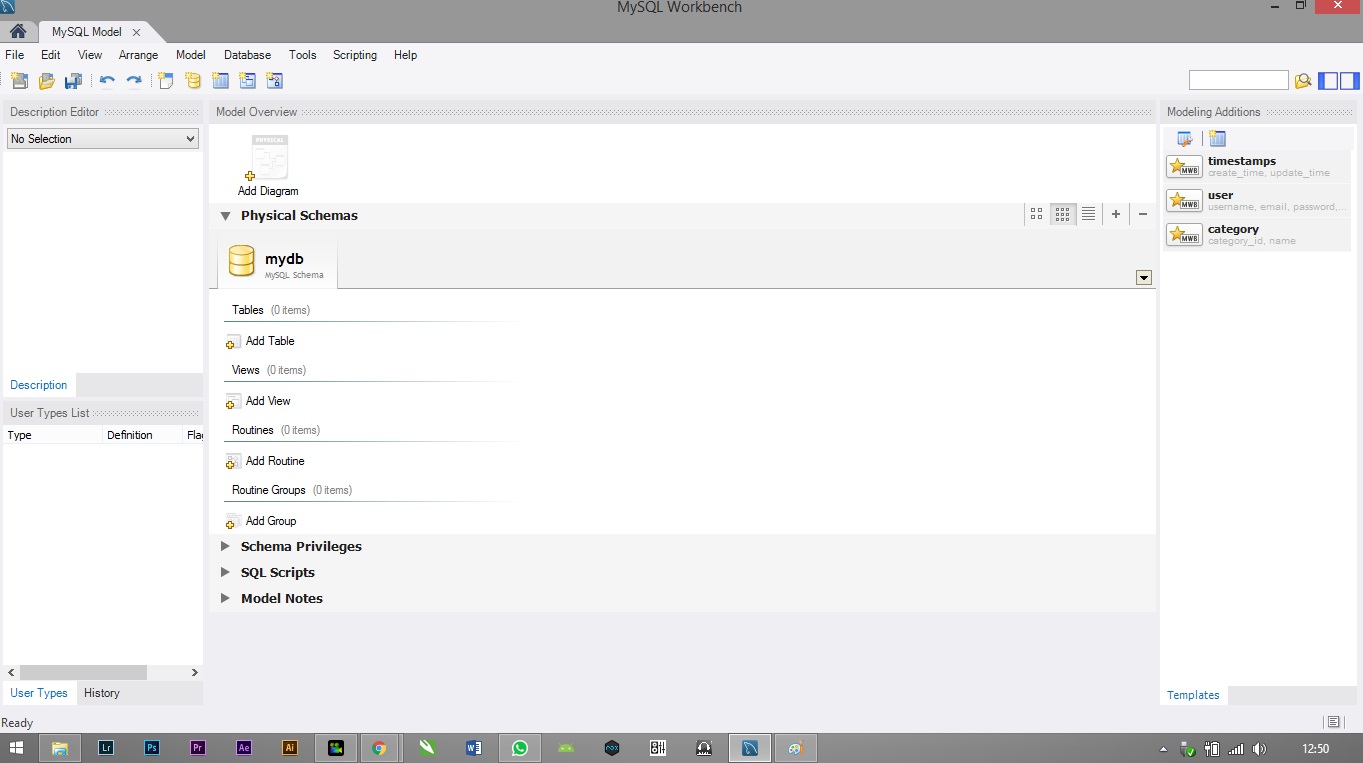The height and width of the screenshot is (763, 1363).
Task: Open Photoshop from the taskbar
Action: click(x=152, y=748)
